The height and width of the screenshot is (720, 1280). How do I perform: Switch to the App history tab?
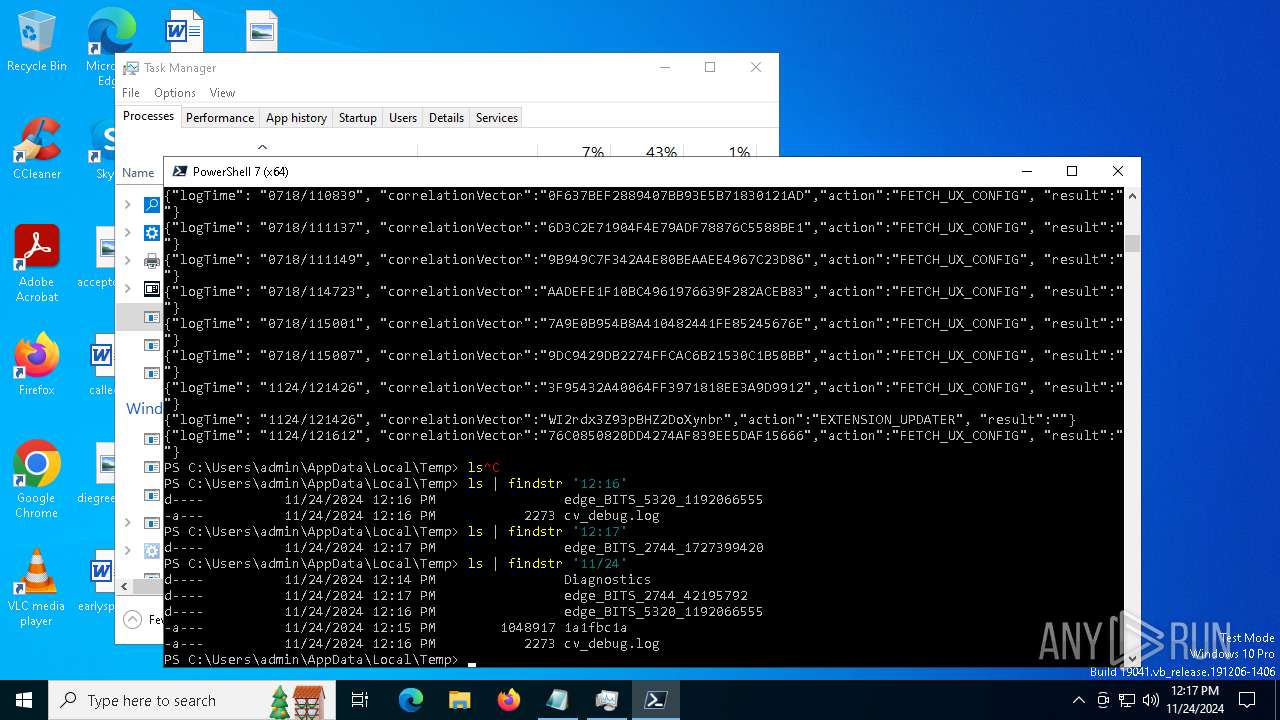point(296,118)
